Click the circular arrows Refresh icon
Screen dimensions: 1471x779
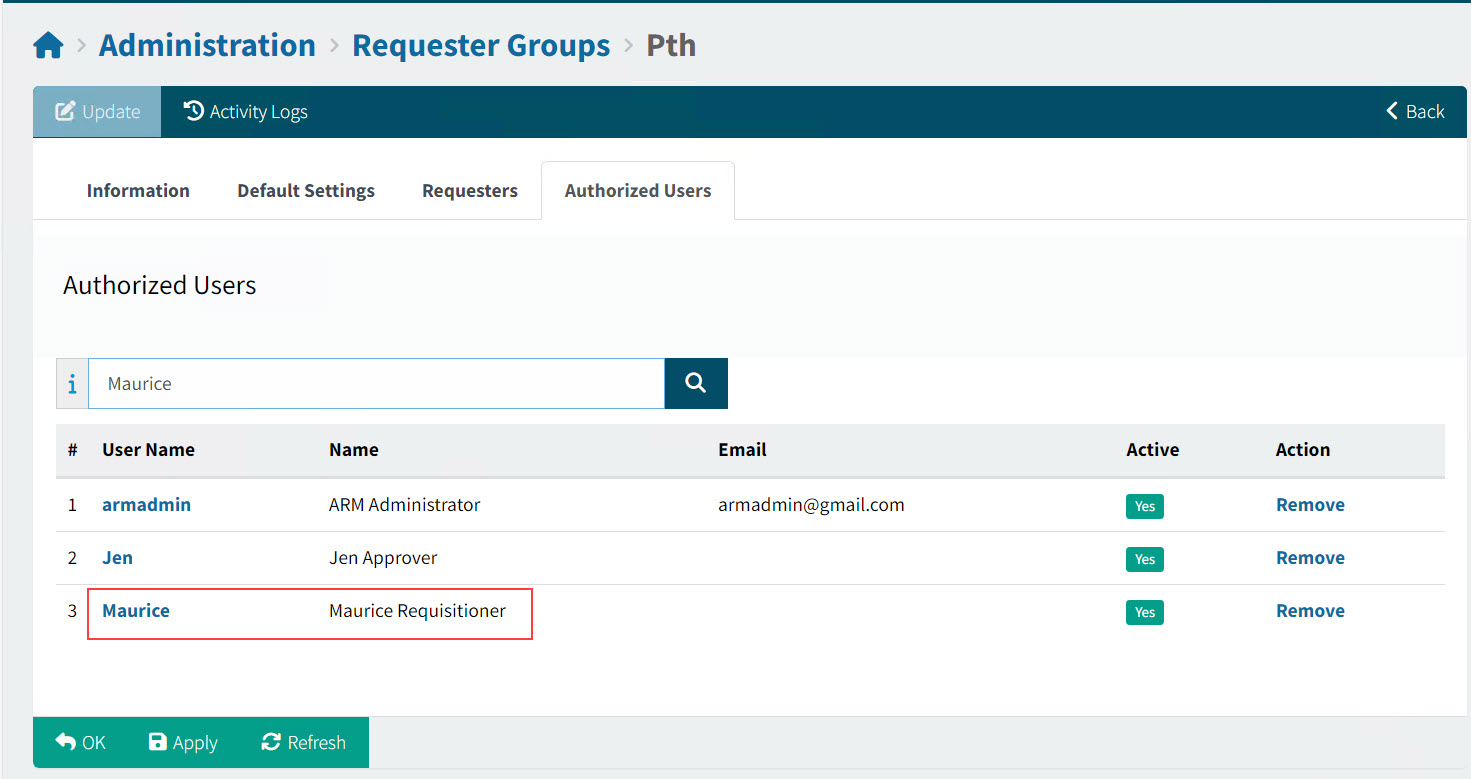270,742
